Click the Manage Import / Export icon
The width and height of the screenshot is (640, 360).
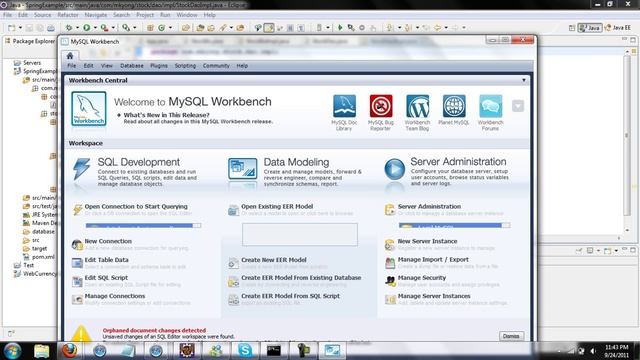[x=390, y=263]
